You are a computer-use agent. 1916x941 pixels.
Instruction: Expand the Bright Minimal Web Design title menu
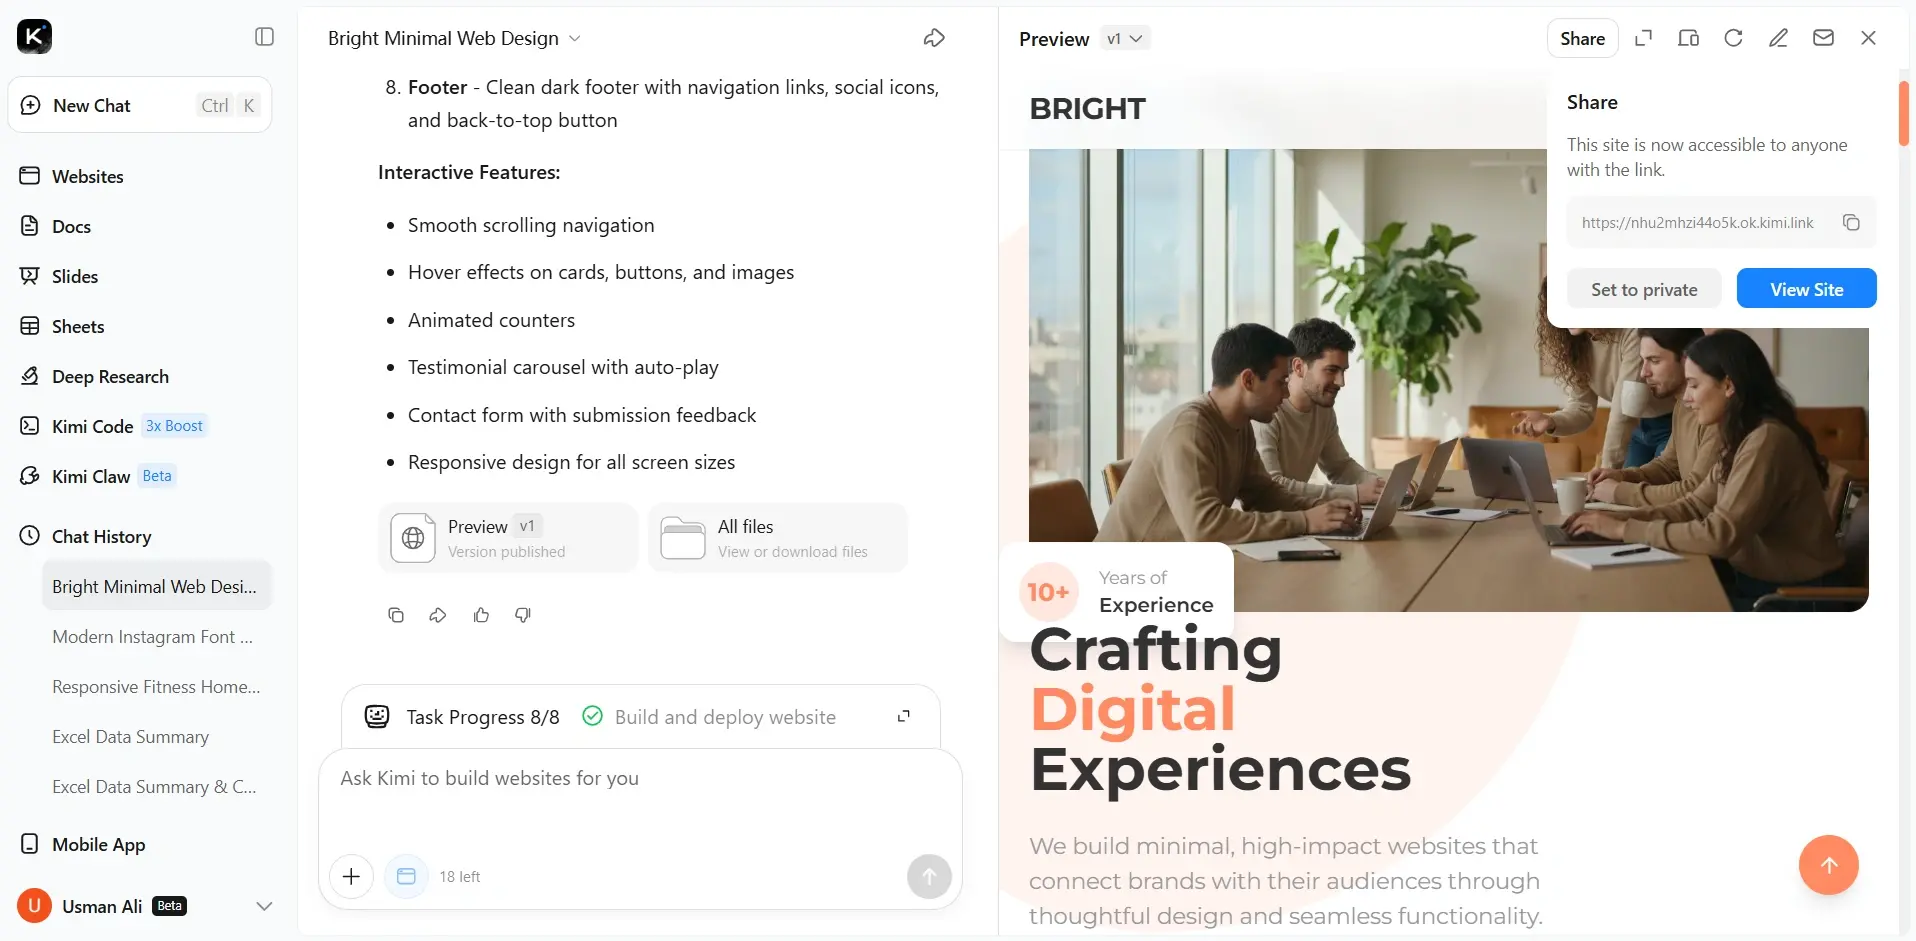[575, 38]
